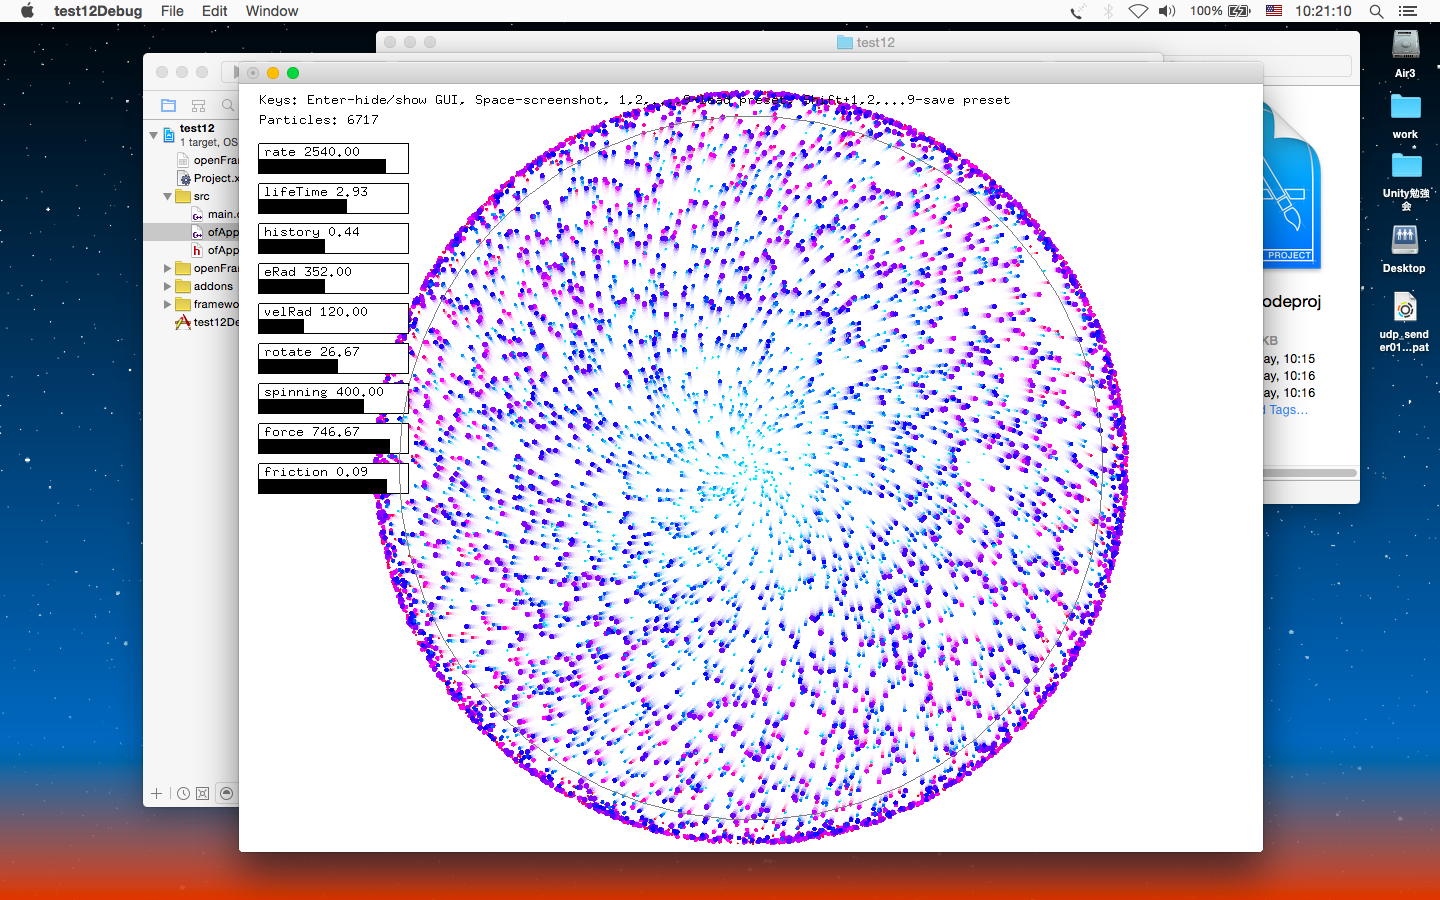Click the Finder horizontal scrollbar

point(1309,473)
